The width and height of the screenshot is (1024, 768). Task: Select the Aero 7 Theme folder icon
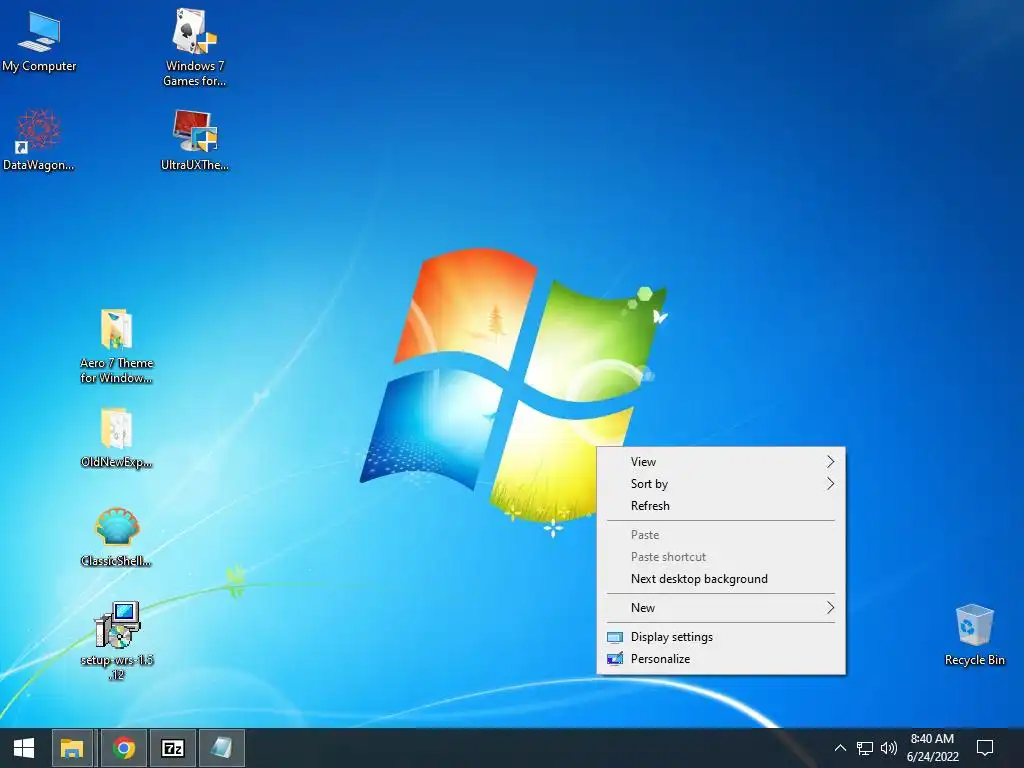coord(117,346)
